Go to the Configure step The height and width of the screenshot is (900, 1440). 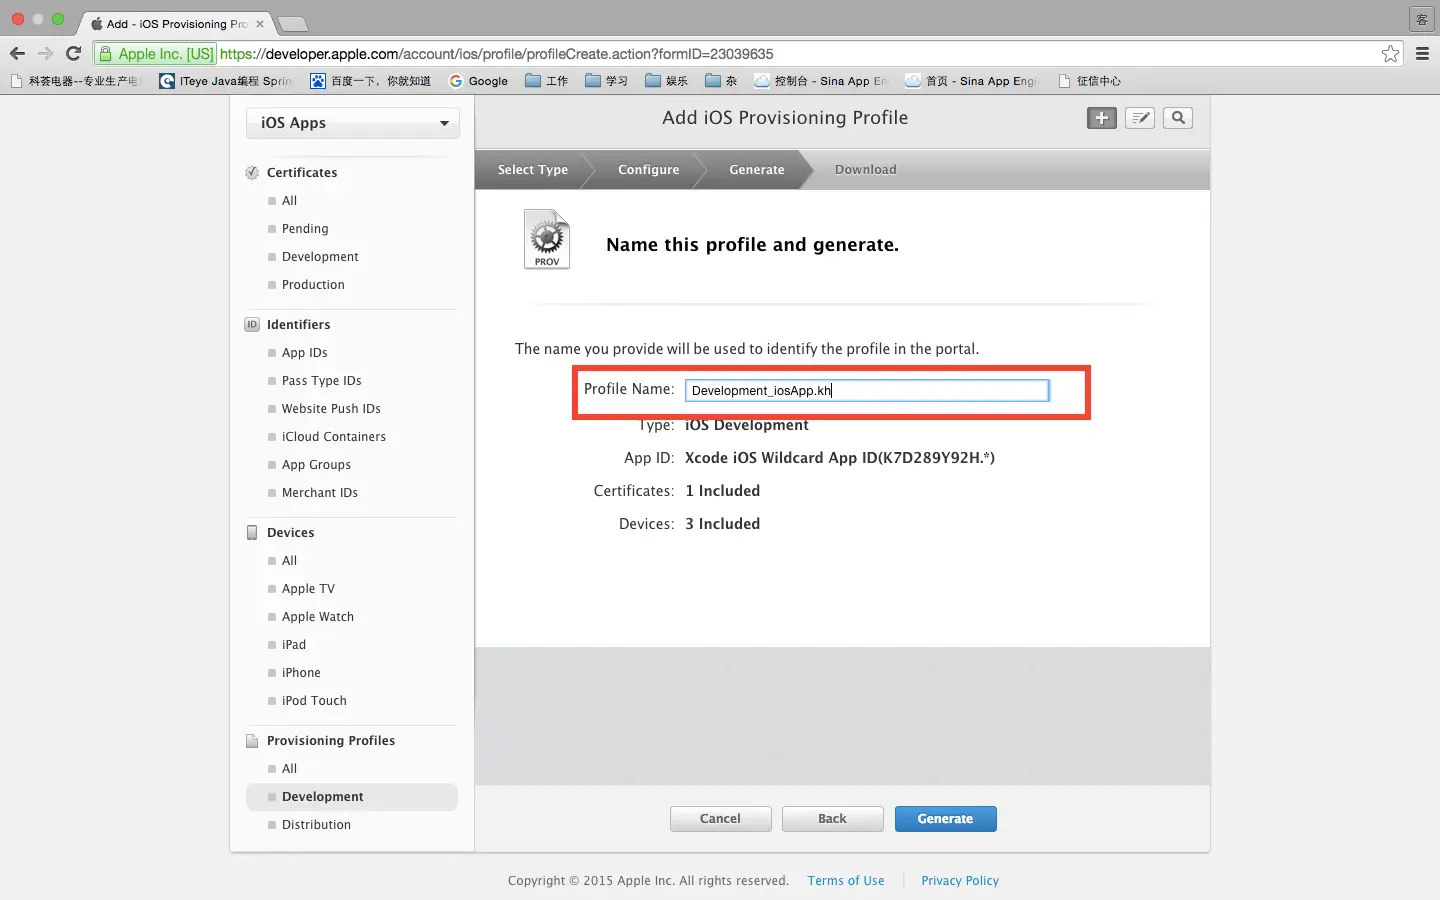[x=648, y=170]
